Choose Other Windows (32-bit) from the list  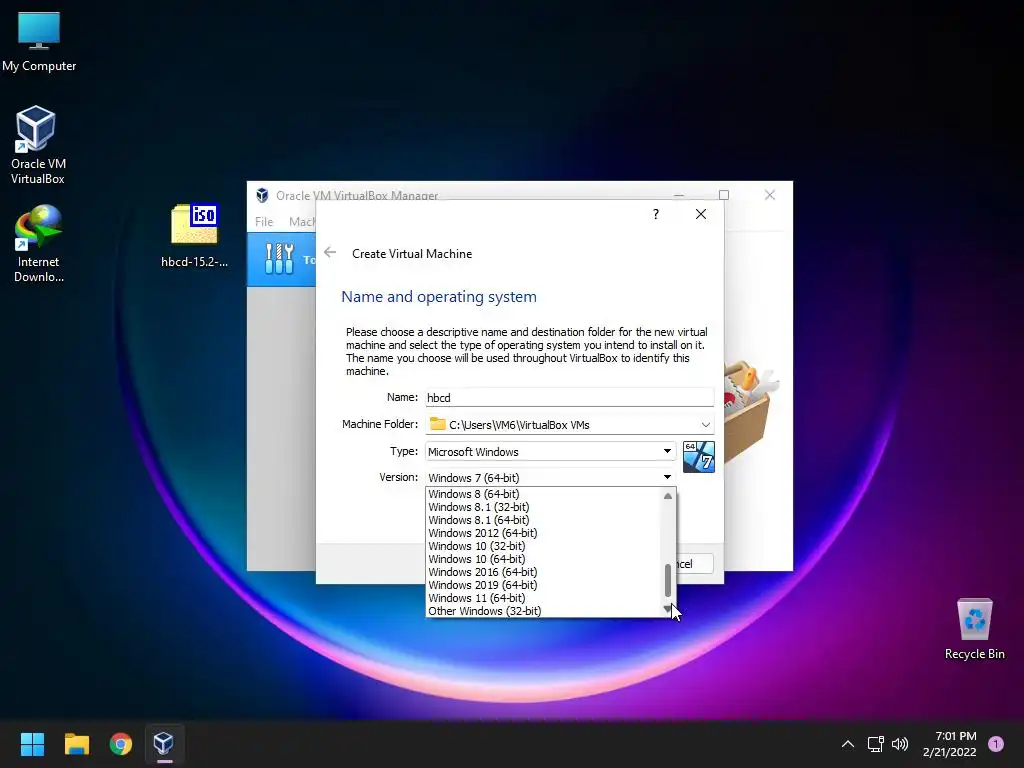(543, 611)
